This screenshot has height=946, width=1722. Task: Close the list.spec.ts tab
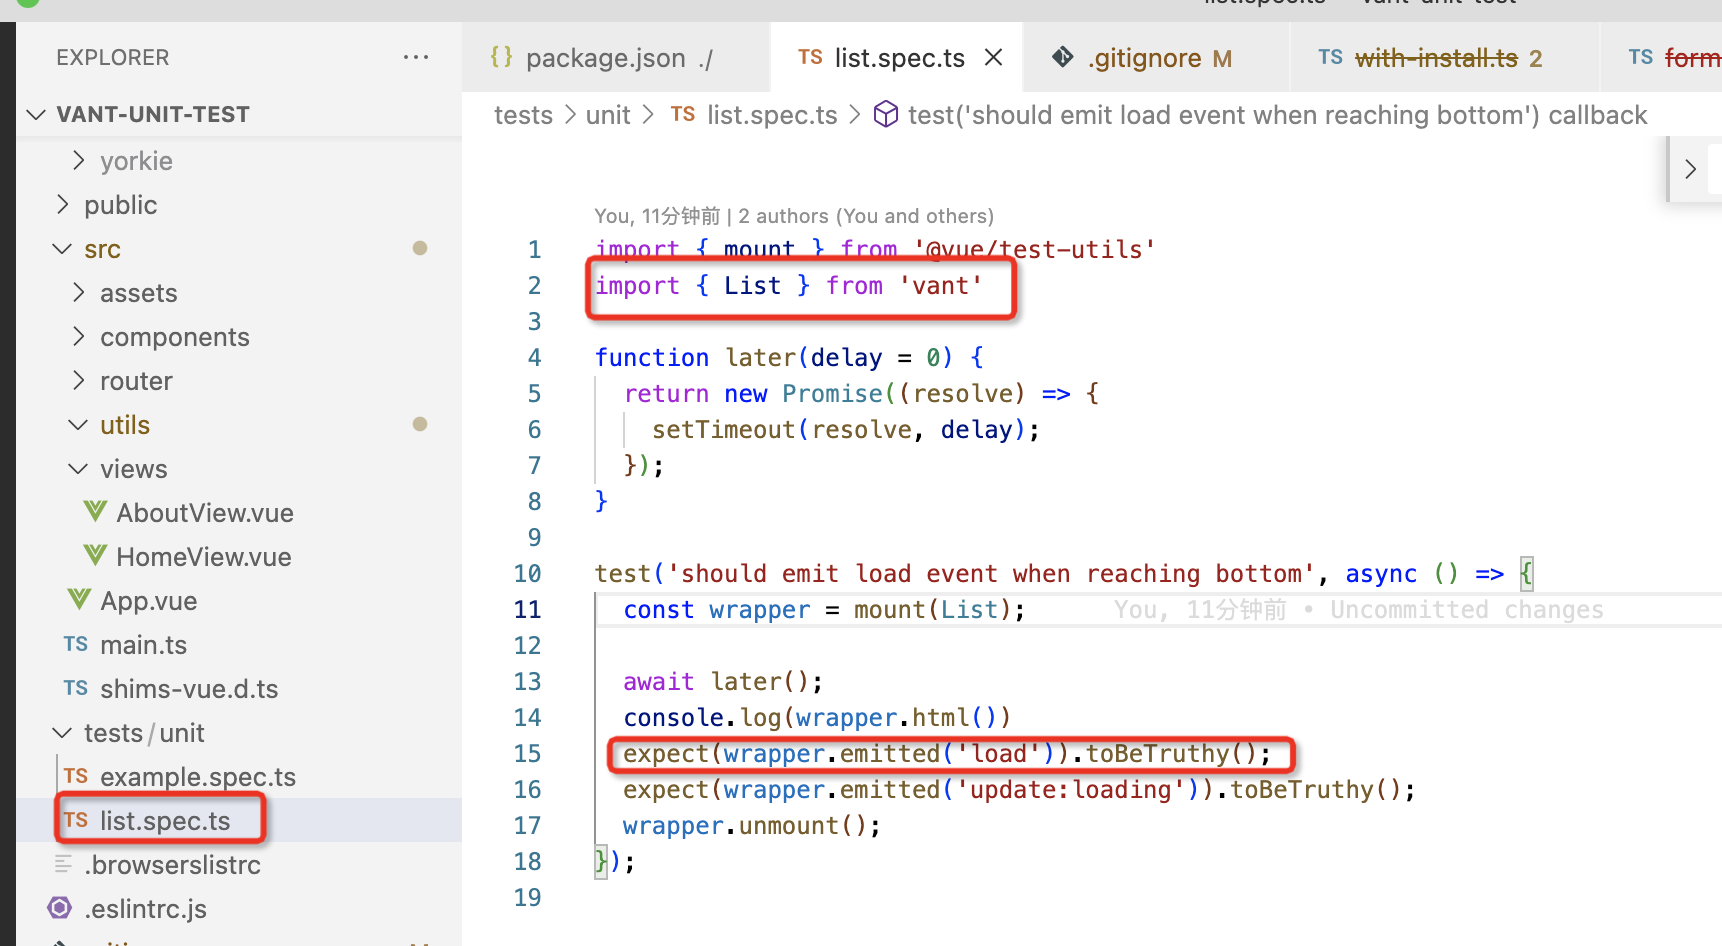tap(992, 57)
